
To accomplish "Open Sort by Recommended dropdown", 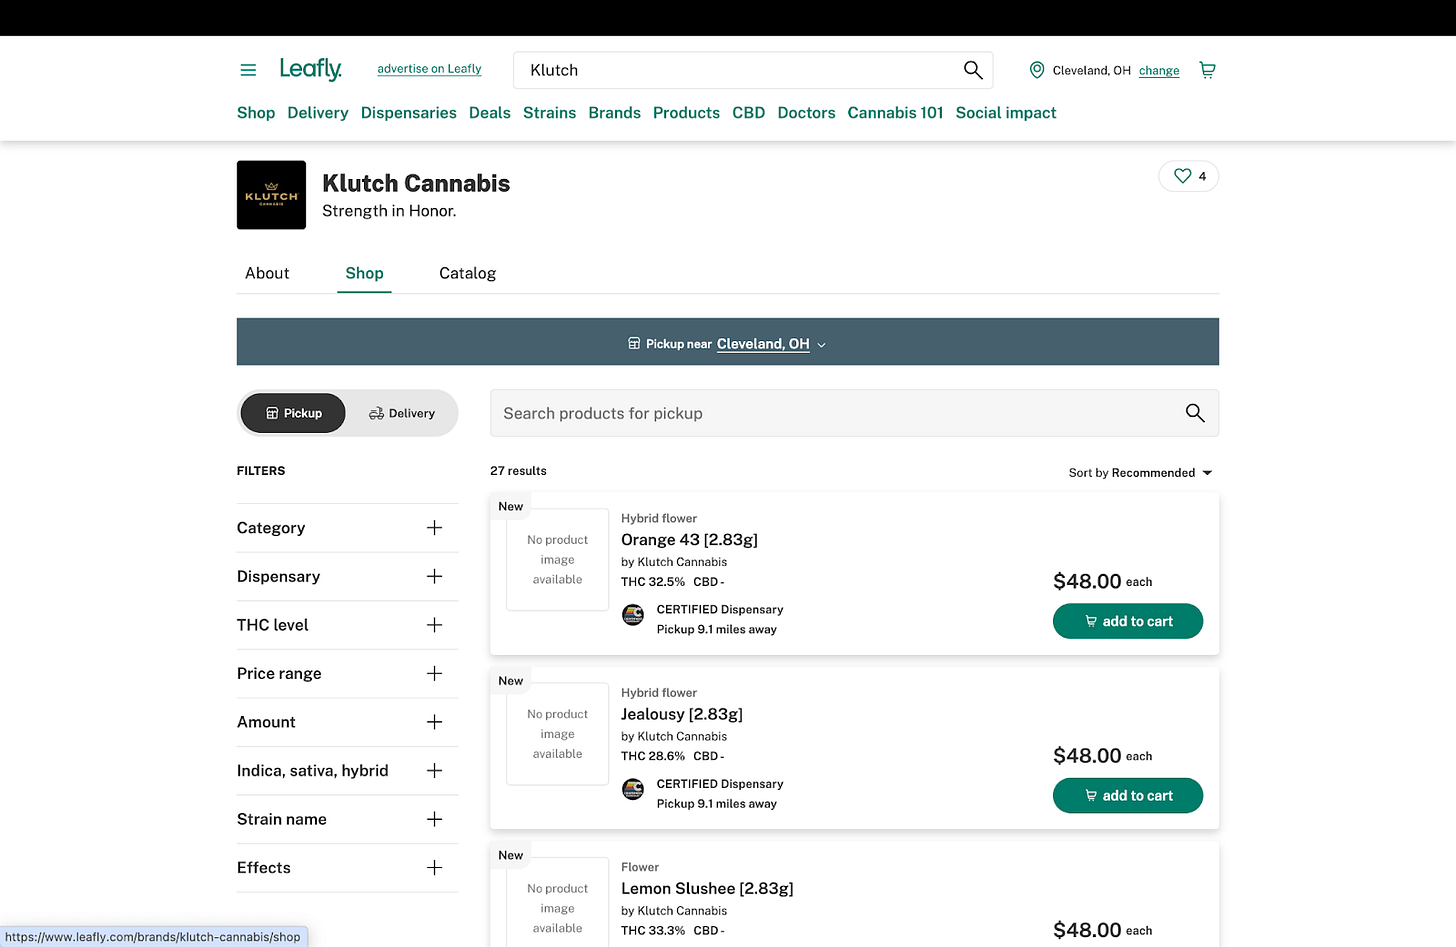I will (x=1140, y=473).
